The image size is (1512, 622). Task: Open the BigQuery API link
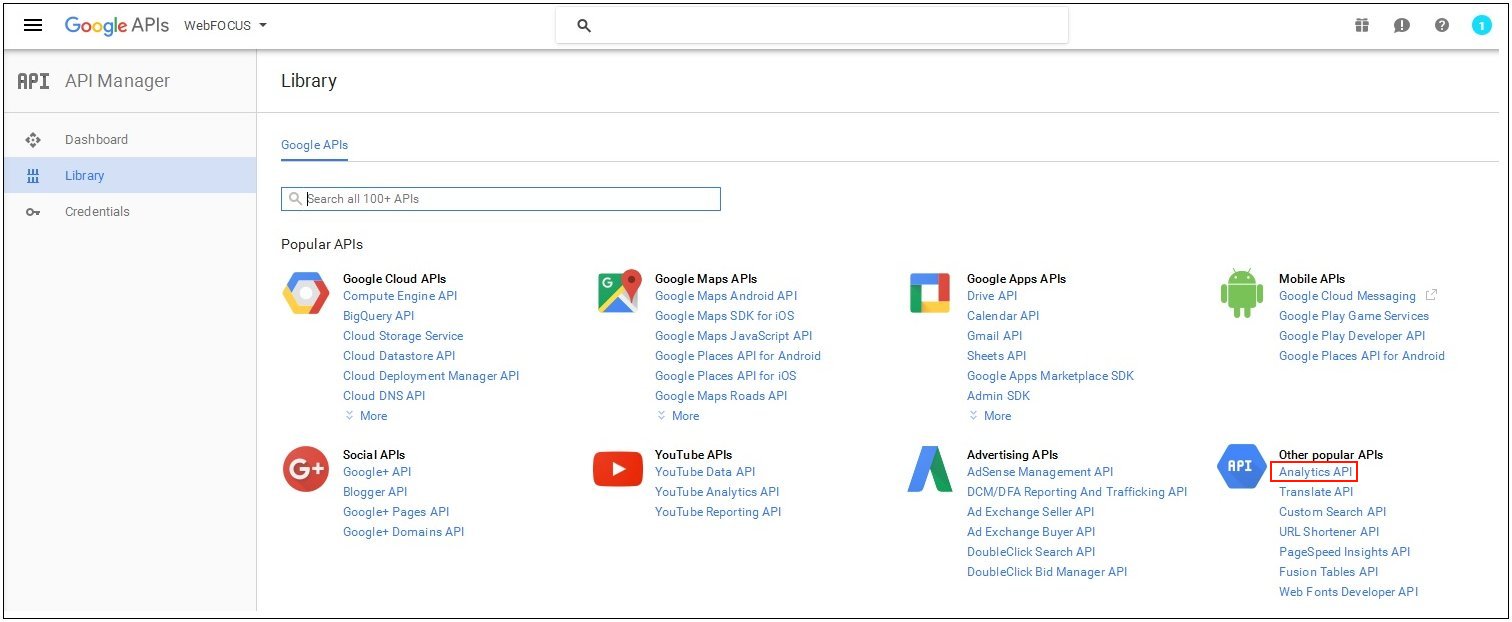pyautogui.click(x=378, y=316)
